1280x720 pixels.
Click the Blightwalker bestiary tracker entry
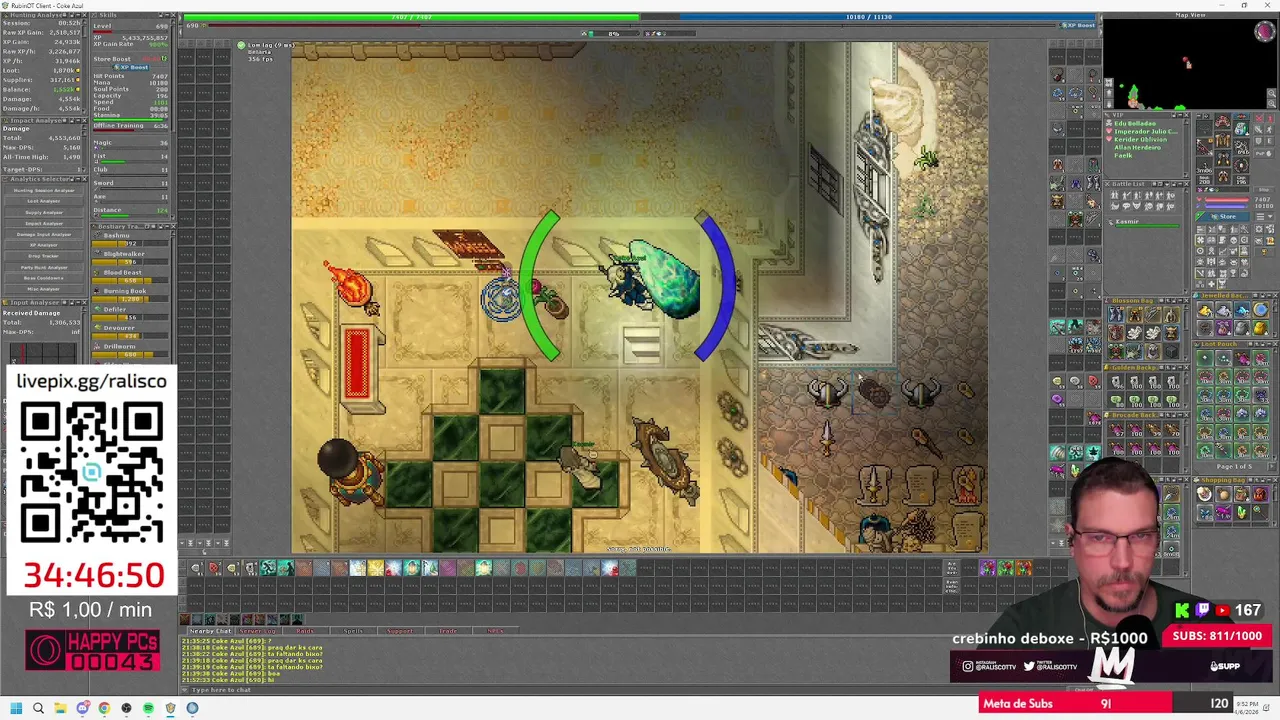pos(130,258)
